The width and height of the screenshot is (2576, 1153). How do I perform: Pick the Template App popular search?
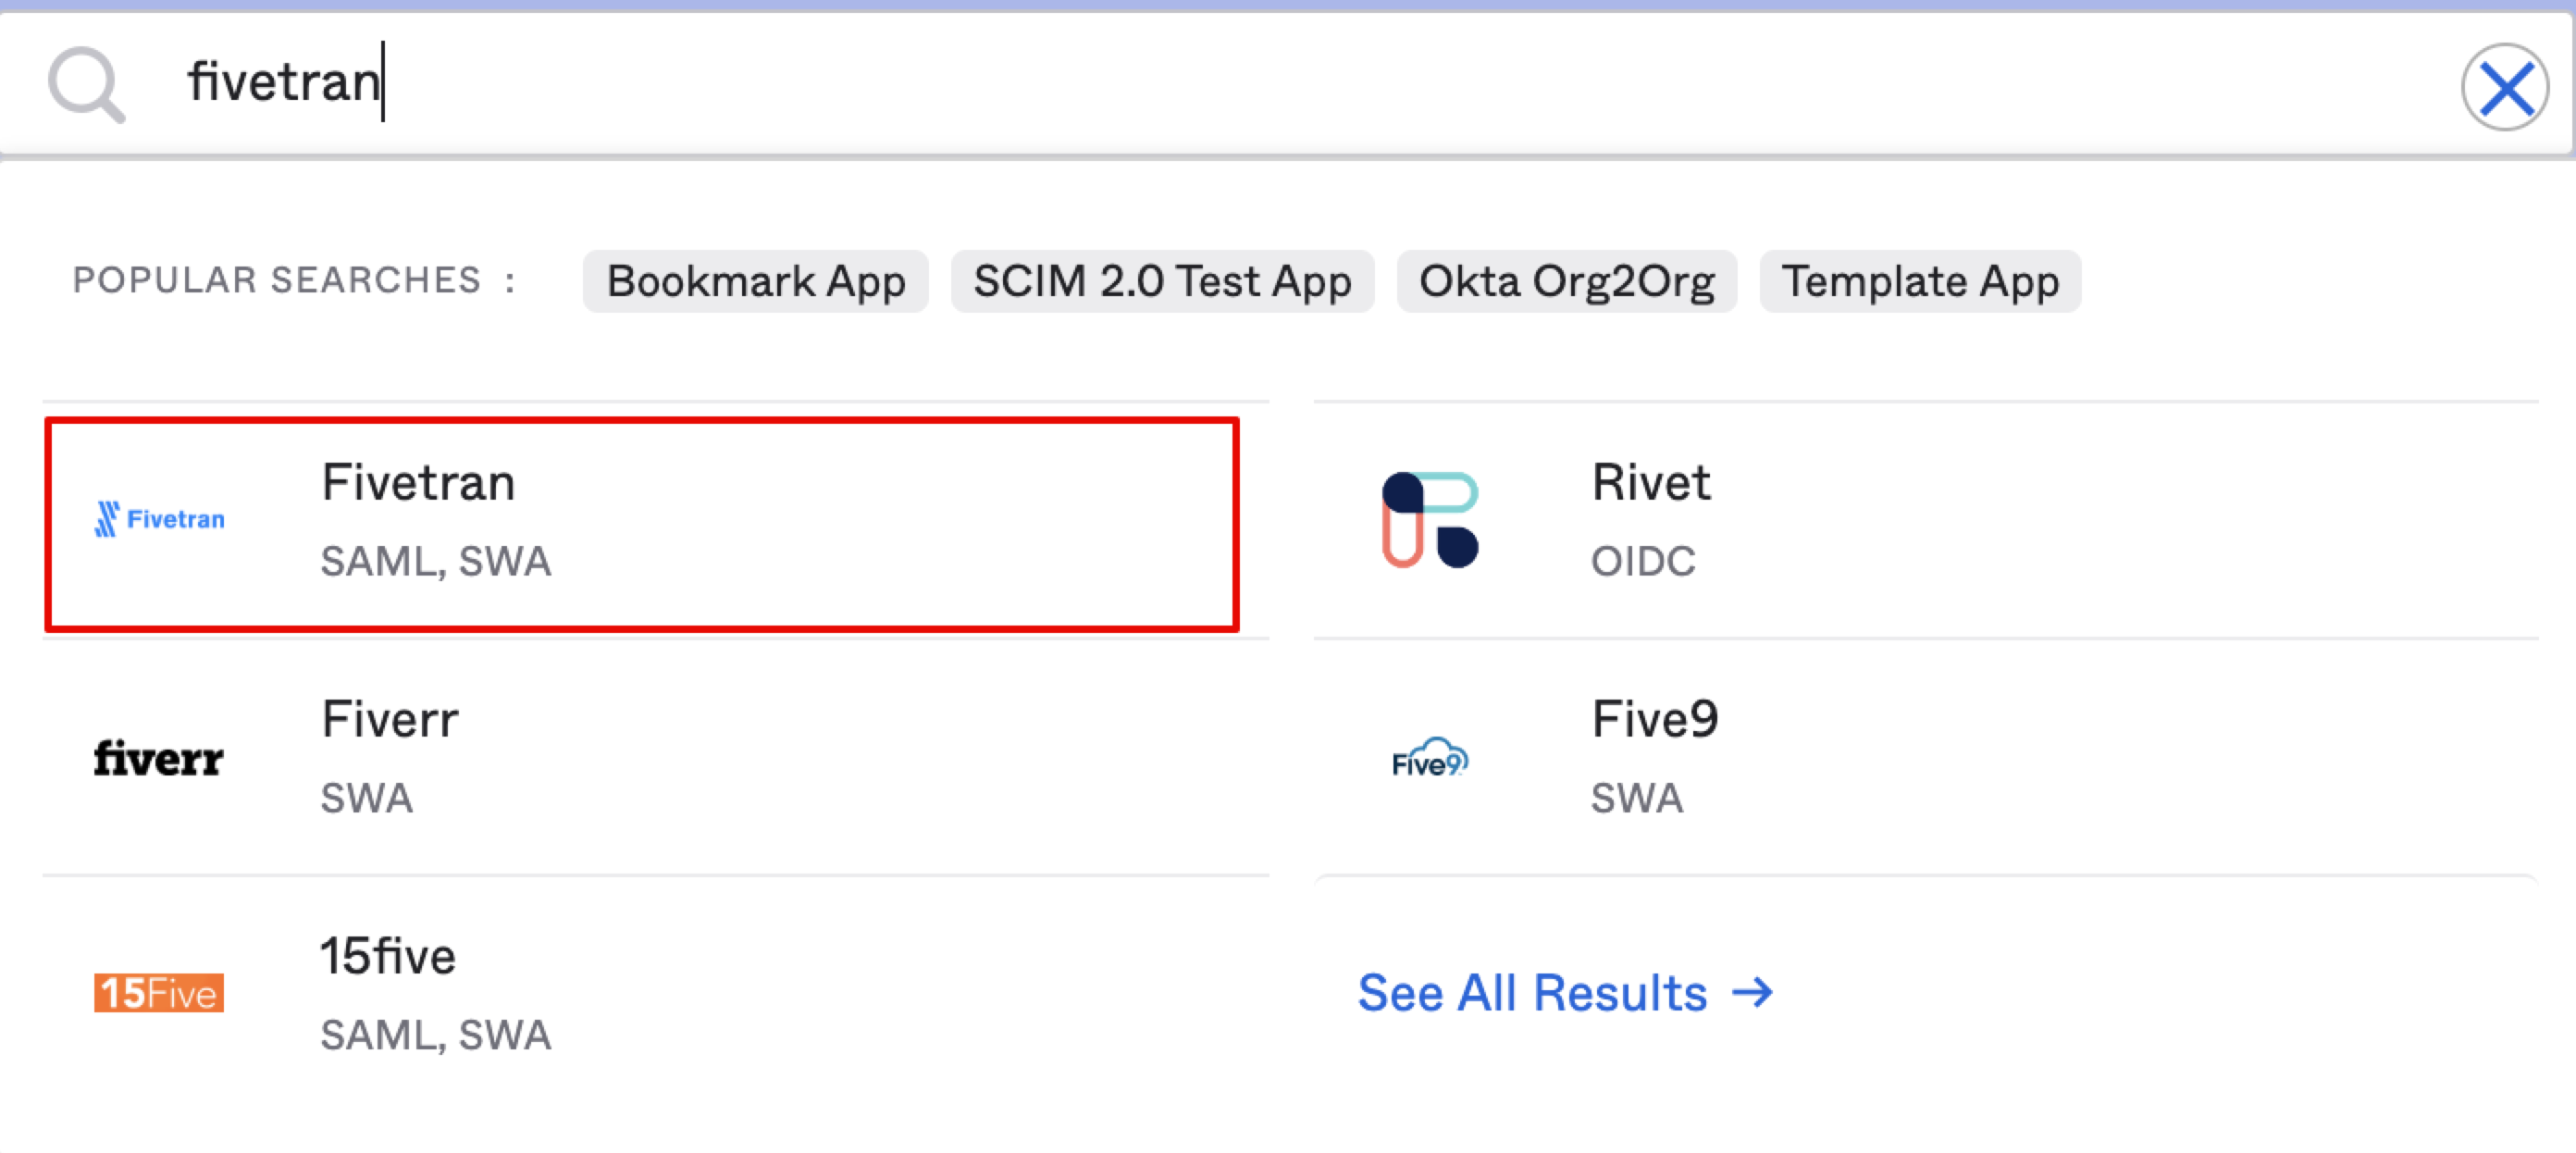click(x=1920, y=281)
